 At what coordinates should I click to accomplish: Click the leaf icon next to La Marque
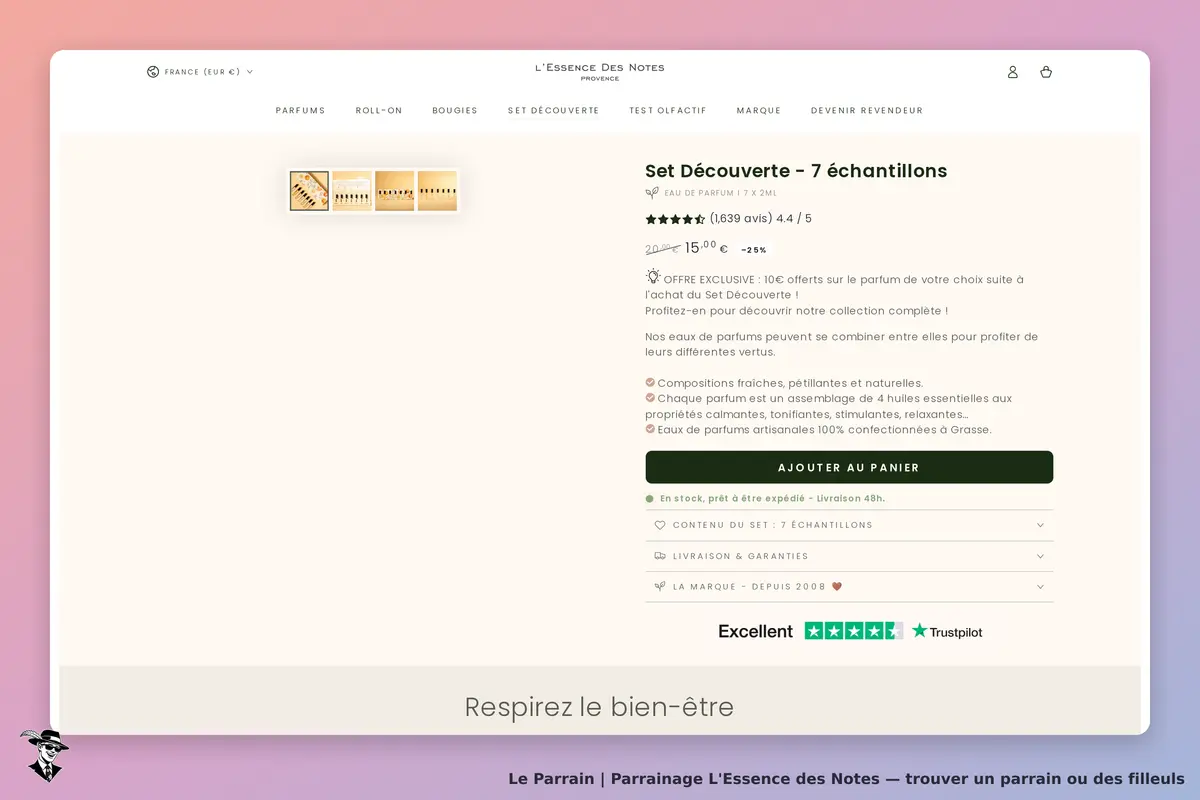[660, 587]
